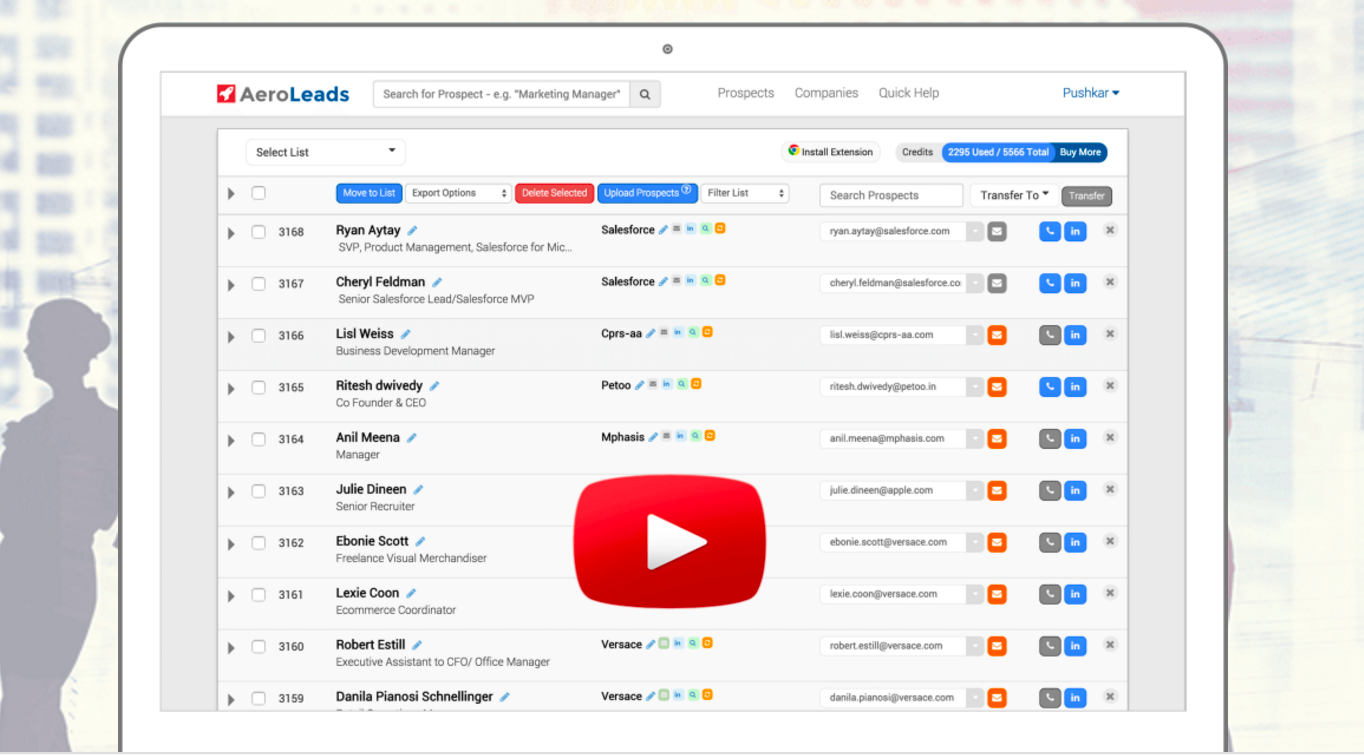Open the Prospects menu item
Image resolution: width=1364 pixels, height=756 pixels.
pos(746,93)
